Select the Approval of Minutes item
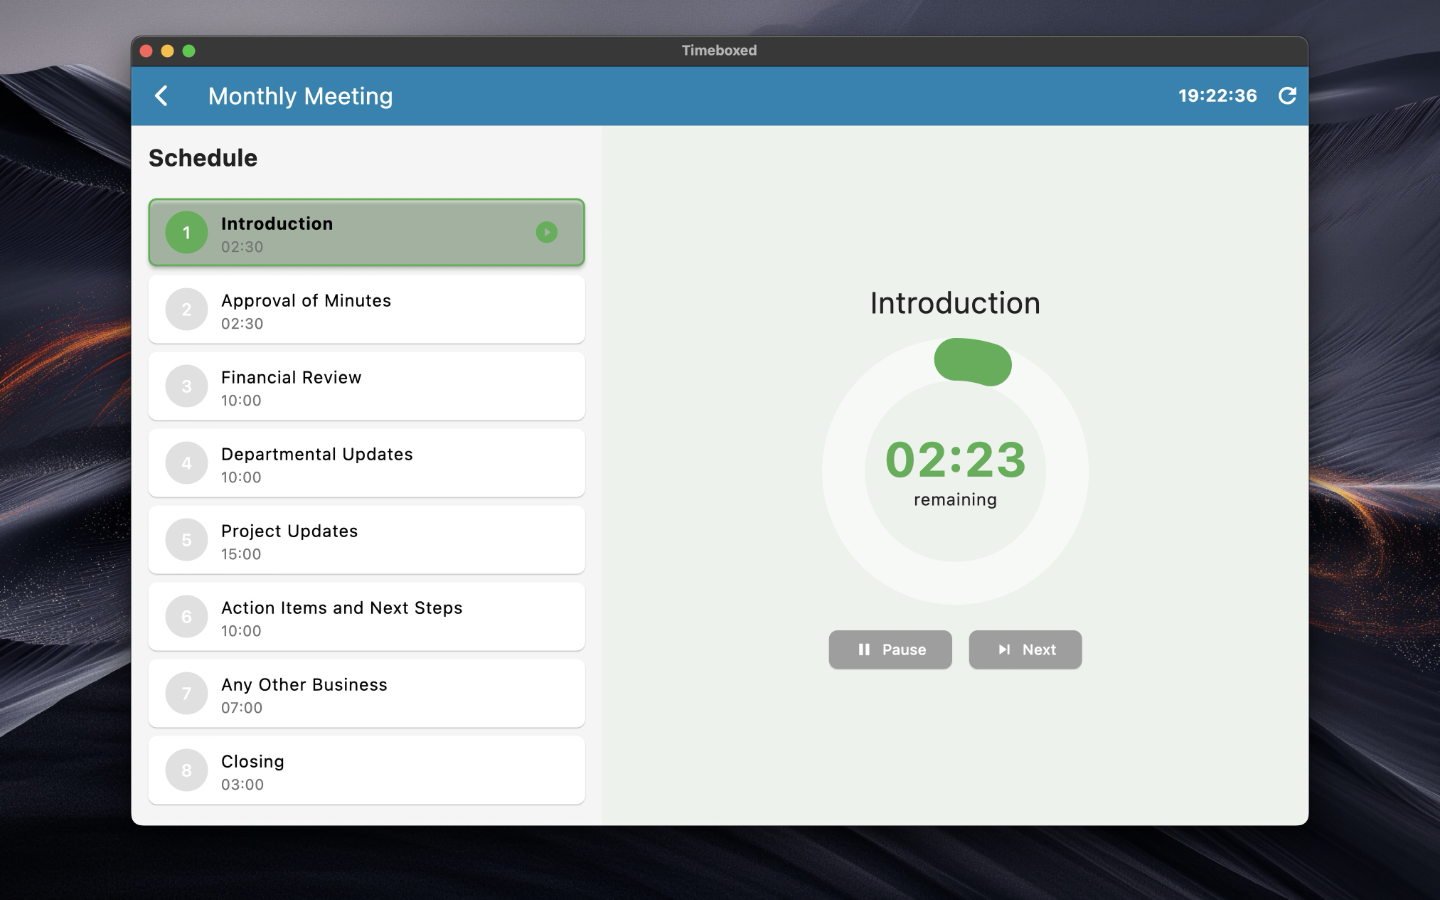 coord(366,310)
